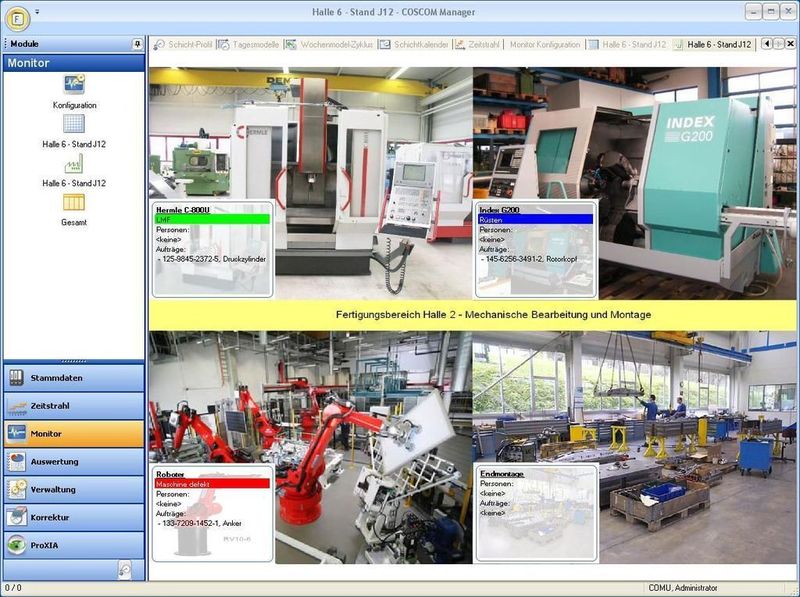The height and width of the screenshot is (597, 800).
Task: Select the Index G200 panel title
Action: (499, 210)
